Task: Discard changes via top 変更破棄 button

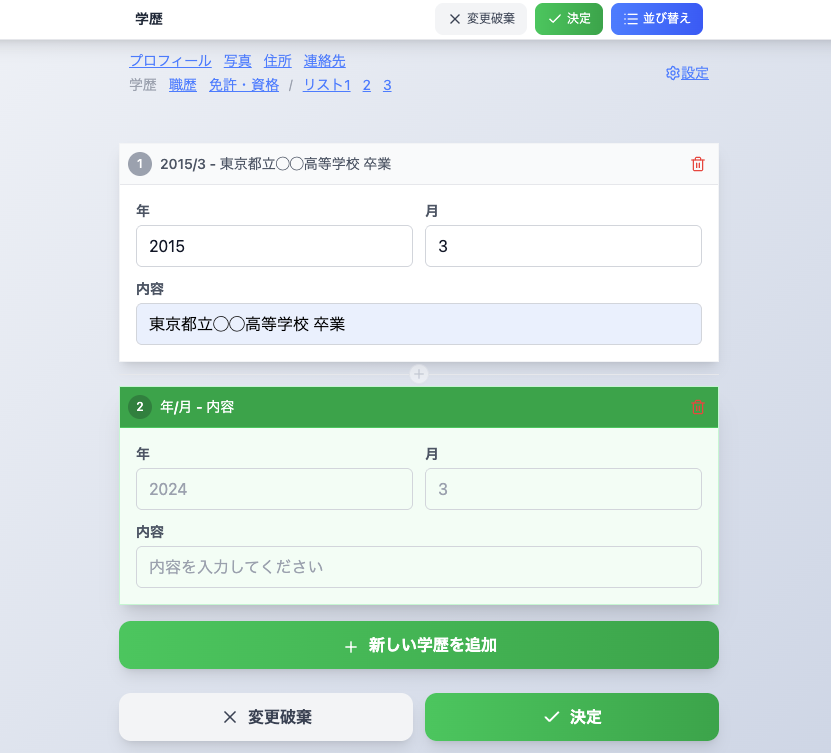Action: (x=480, y=18)
